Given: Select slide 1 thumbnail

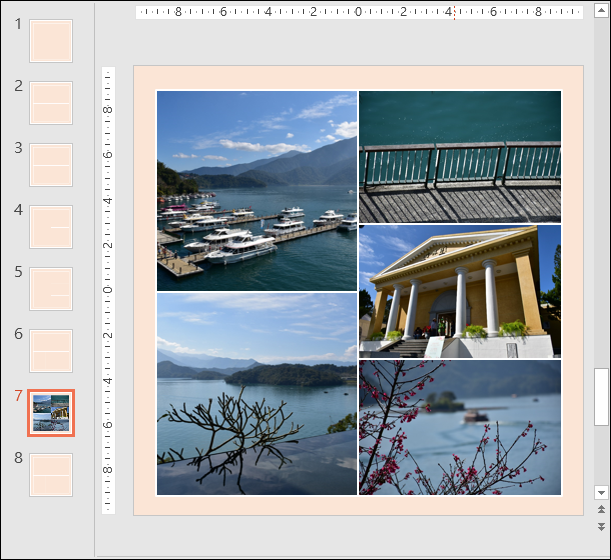Looking at the screenshot, I should tap(51, 41).
